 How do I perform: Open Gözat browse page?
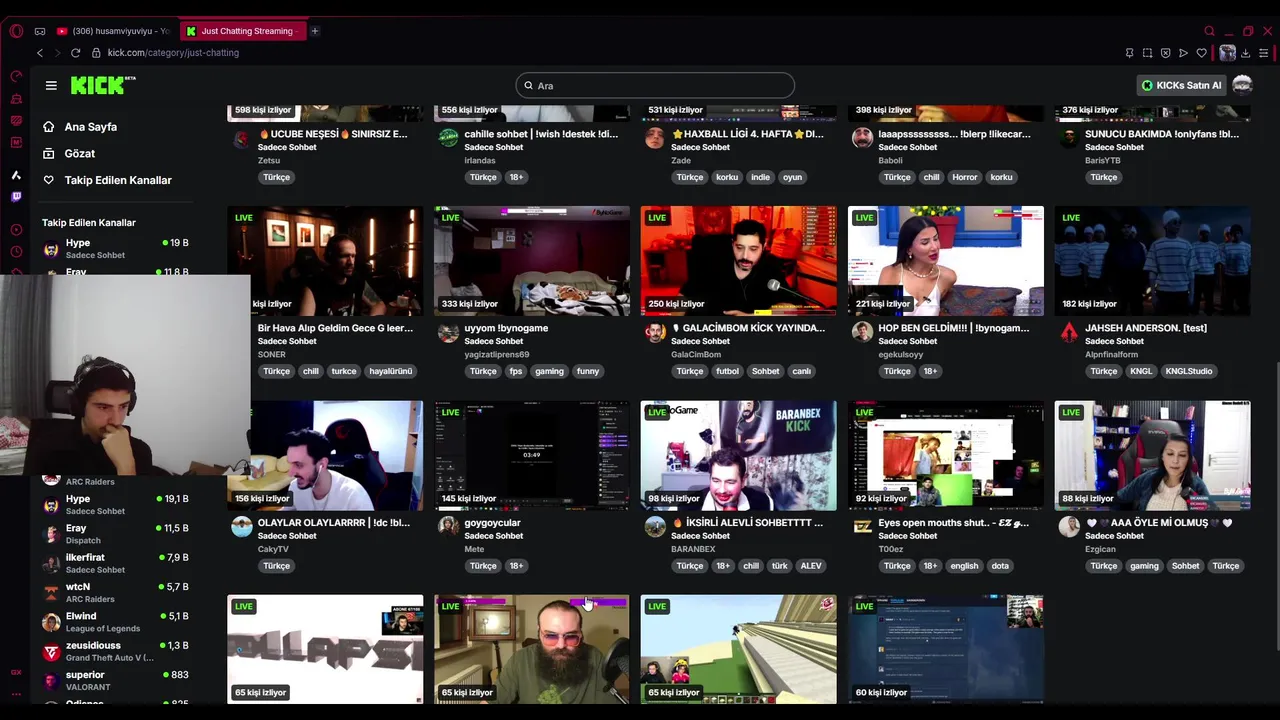[80, 153]
